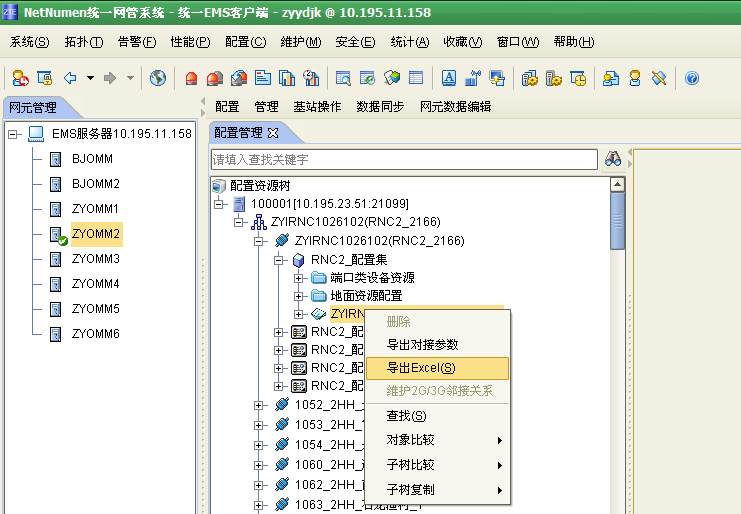Select the 1053_2HH tree row

328,425
